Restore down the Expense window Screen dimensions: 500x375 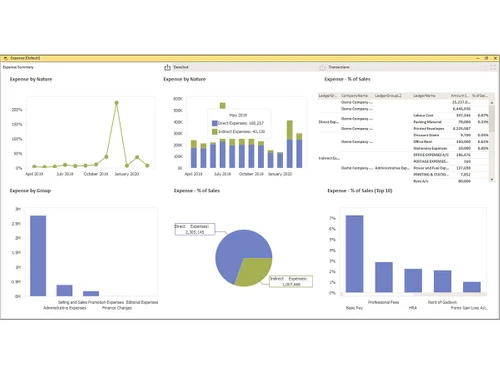[x=486, y=58]
